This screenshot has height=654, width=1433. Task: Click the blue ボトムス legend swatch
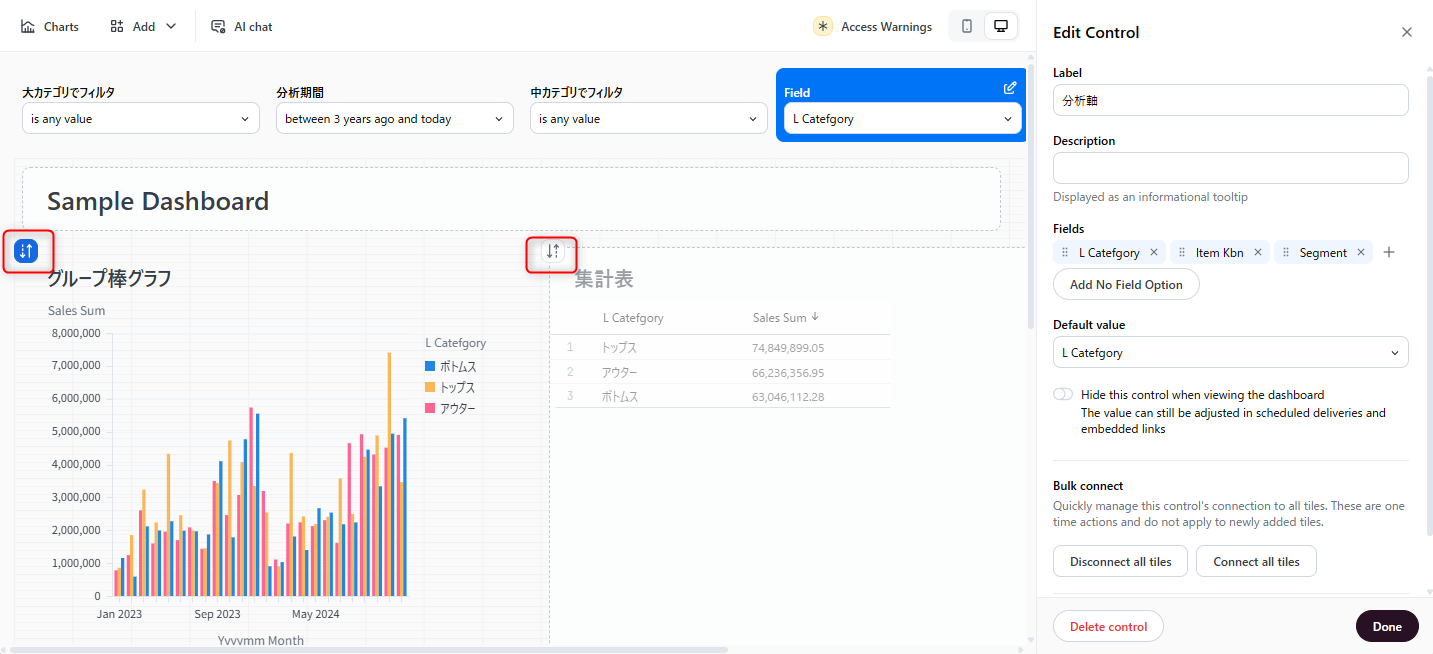430,367
